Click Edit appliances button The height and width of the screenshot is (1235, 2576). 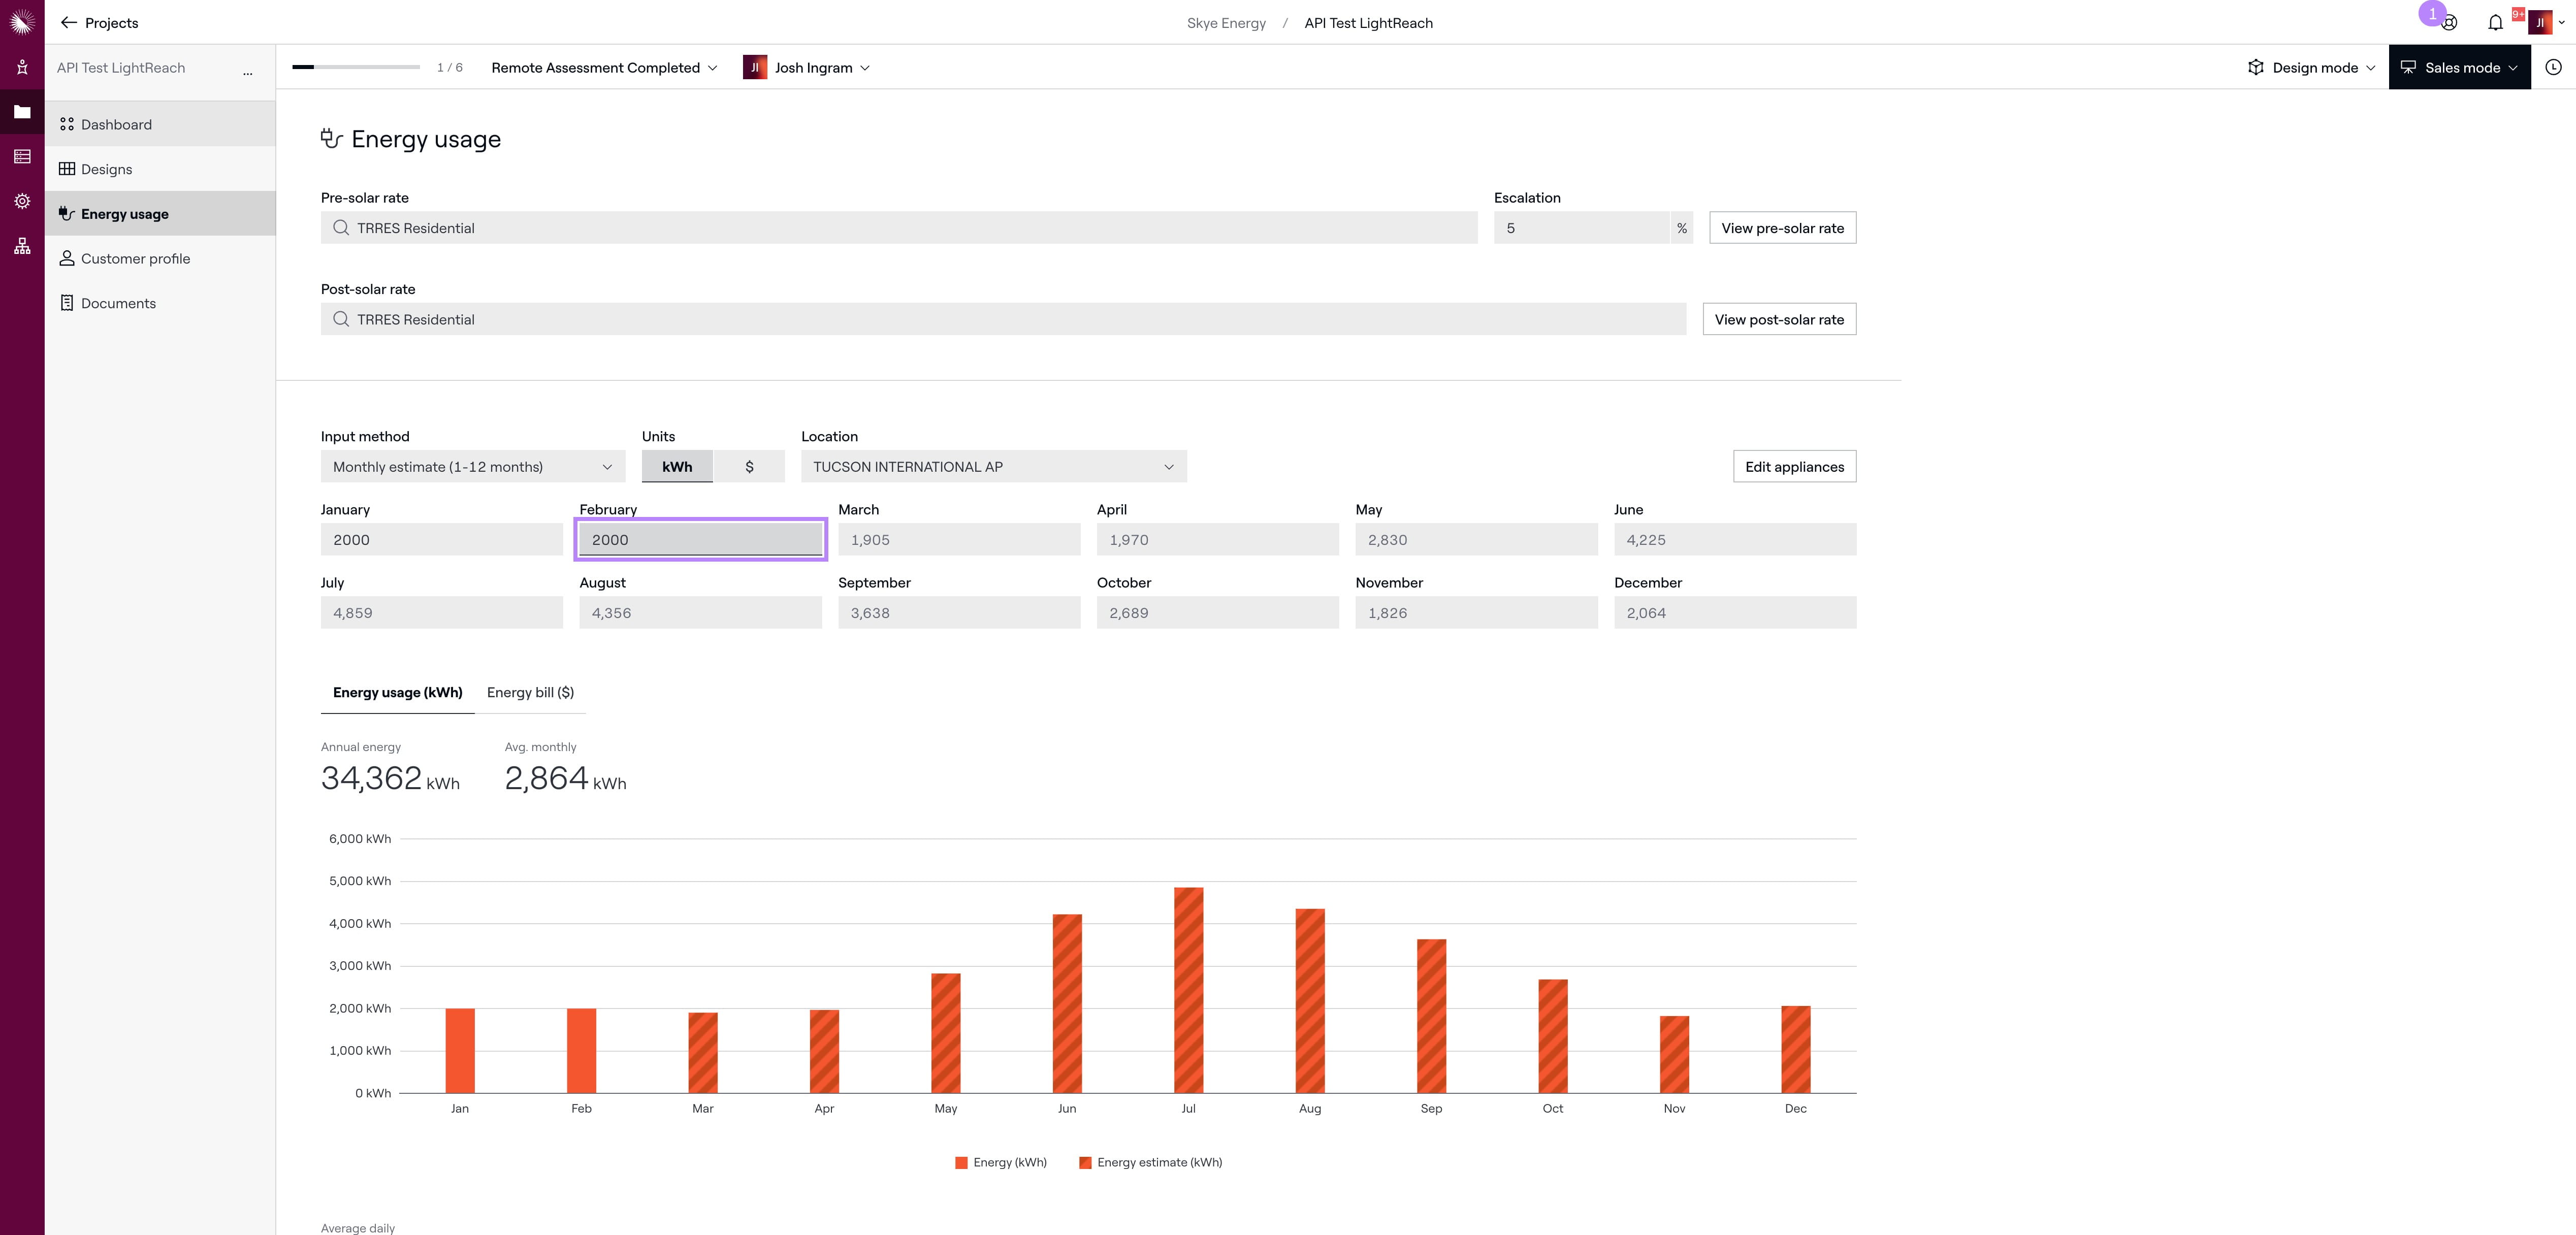pyautogui.click(x=1794, y=467)
